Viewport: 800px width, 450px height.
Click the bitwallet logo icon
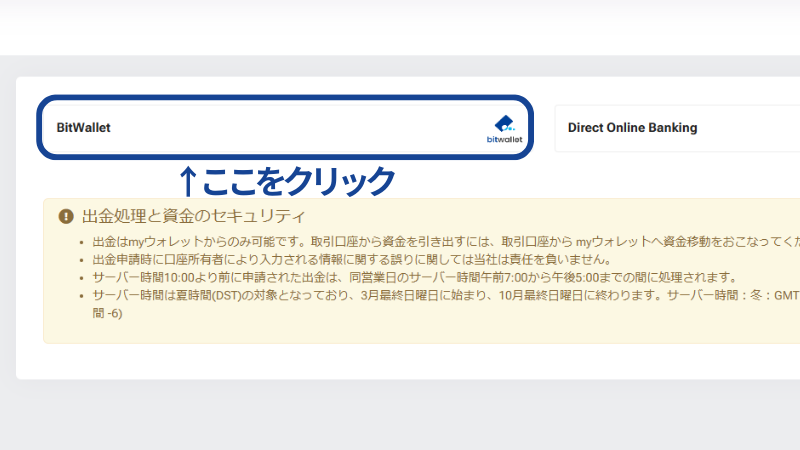[x=503, y=129]
